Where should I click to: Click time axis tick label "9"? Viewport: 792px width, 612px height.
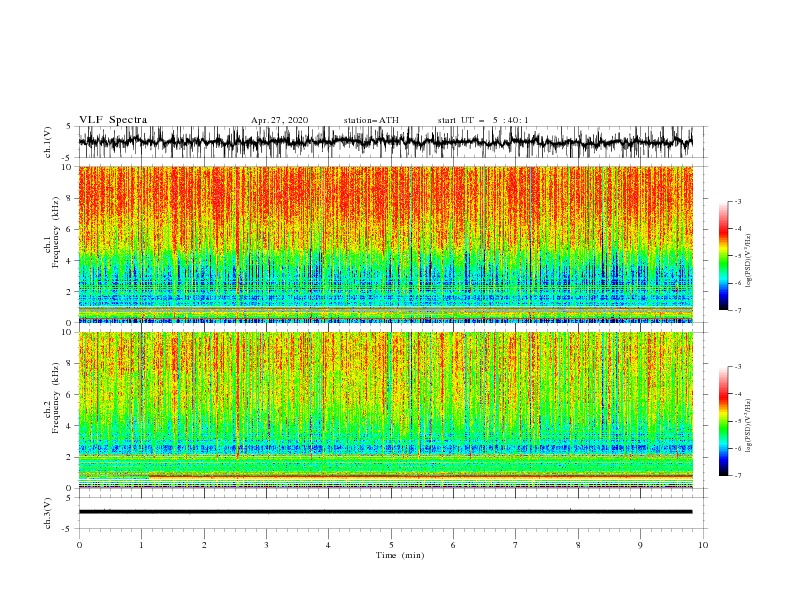[x=640, y=545]
